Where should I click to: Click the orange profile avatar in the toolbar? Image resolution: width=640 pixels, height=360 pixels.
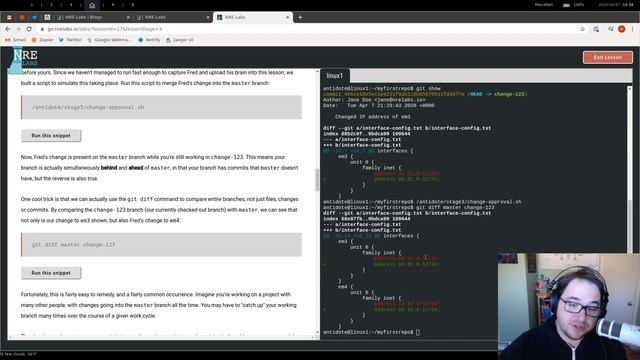coord(622,29)
